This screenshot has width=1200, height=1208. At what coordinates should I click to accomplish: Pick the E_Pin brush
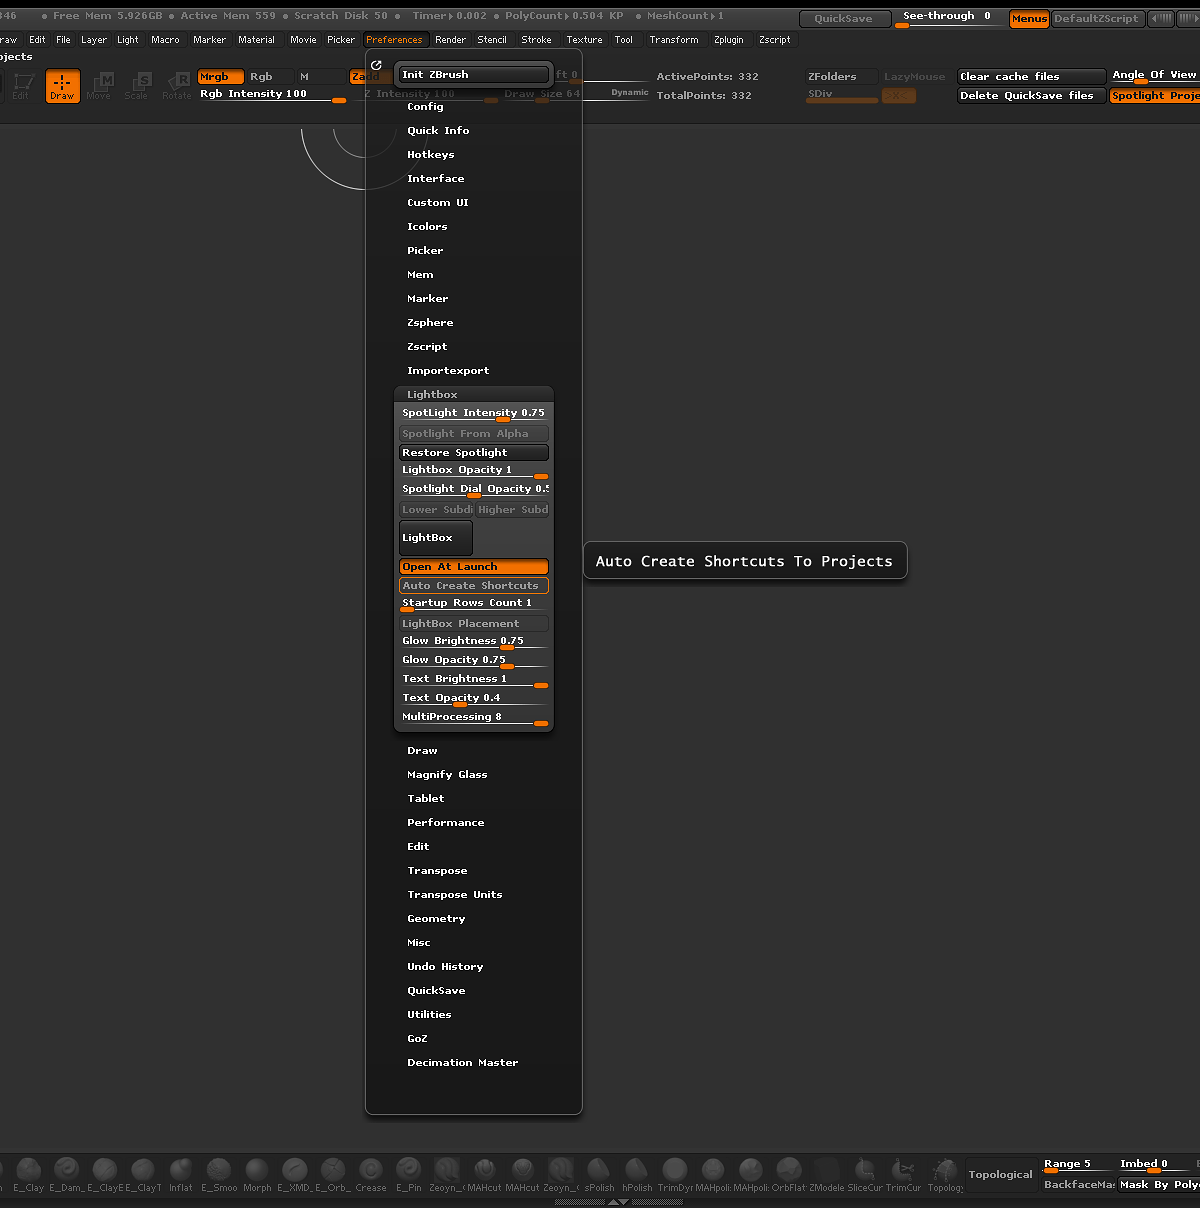409,1174
